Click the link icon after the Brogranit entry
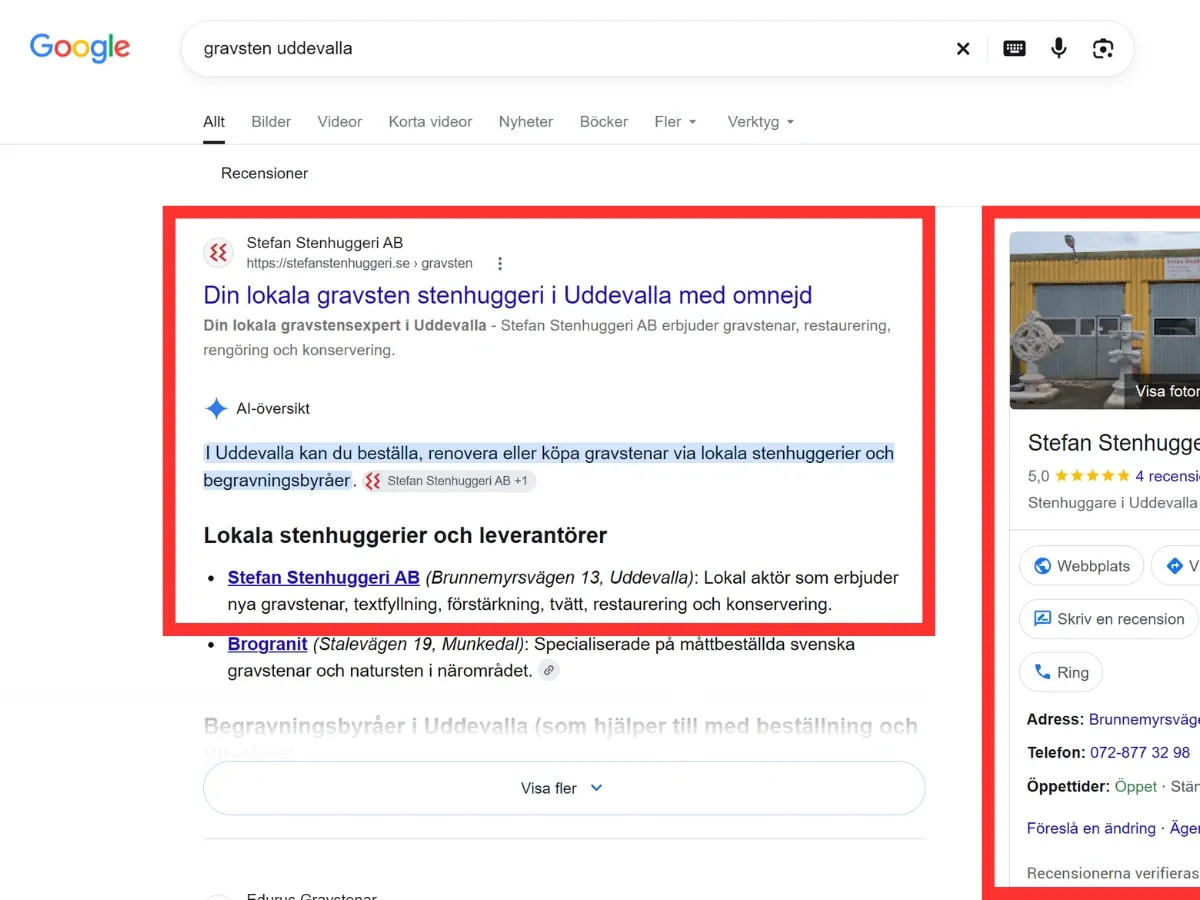Viewport: 1200px width, 900px height. [x=549, y=671]
